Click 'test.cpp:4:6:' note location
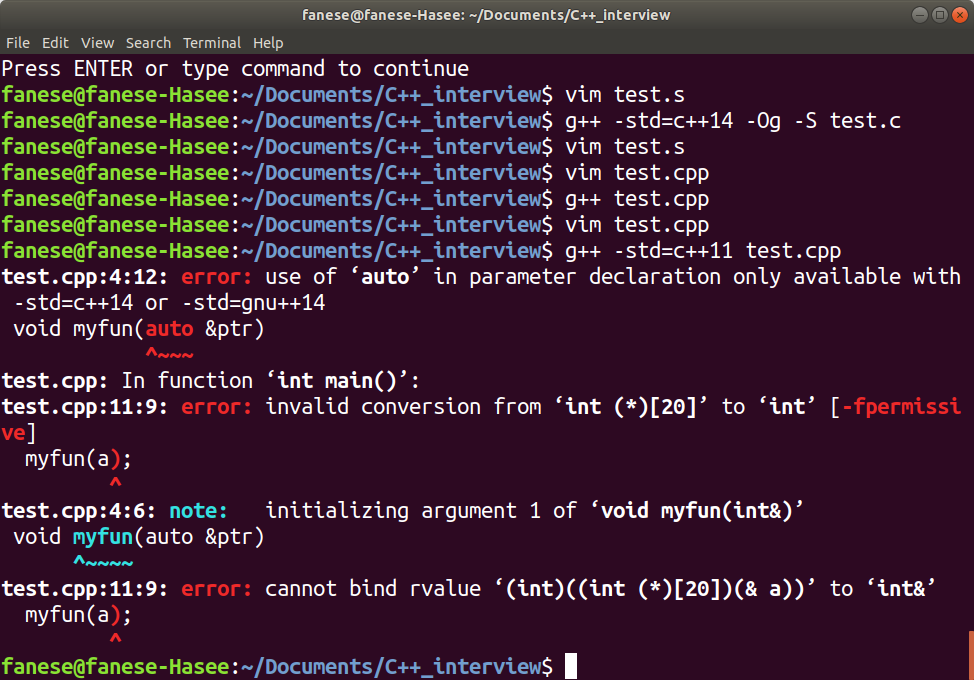Image resolution: width=974 pixels, height=680 pixels. [78, 510]
